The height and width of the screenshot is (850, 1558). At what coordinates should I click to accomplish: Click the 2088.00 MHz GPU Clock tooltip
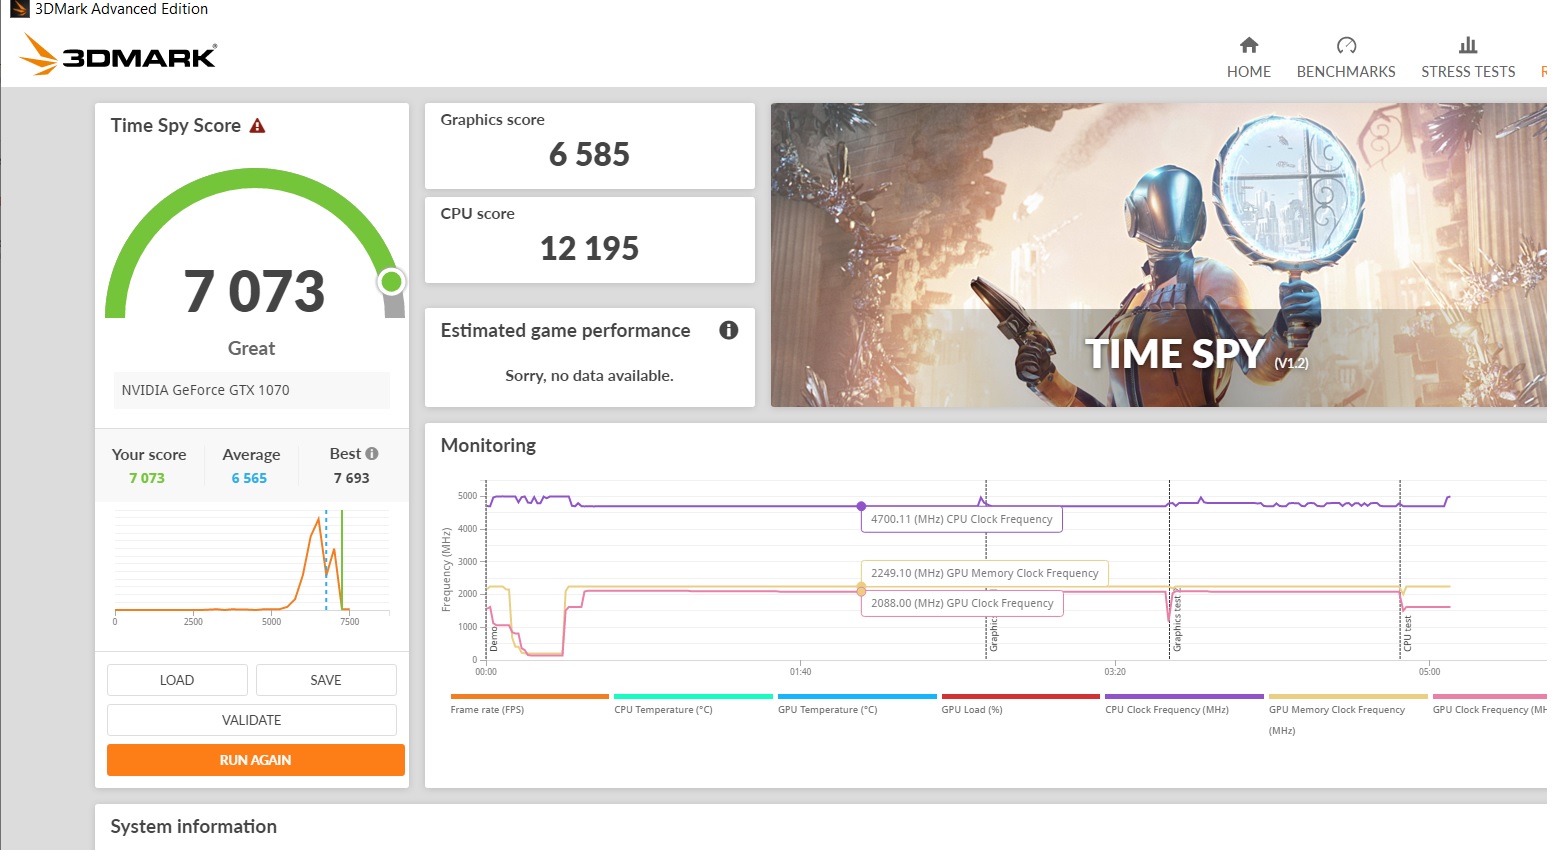(x=962, y=604)
